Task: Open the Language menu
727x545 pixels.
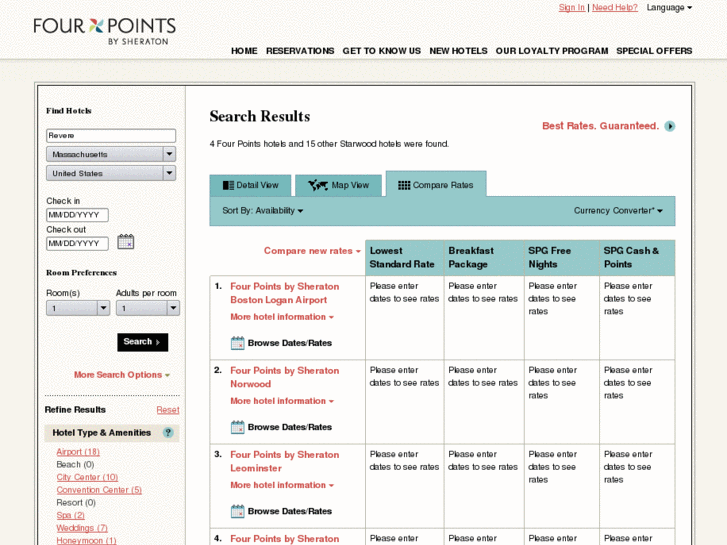Action: [x=669, y=7]
